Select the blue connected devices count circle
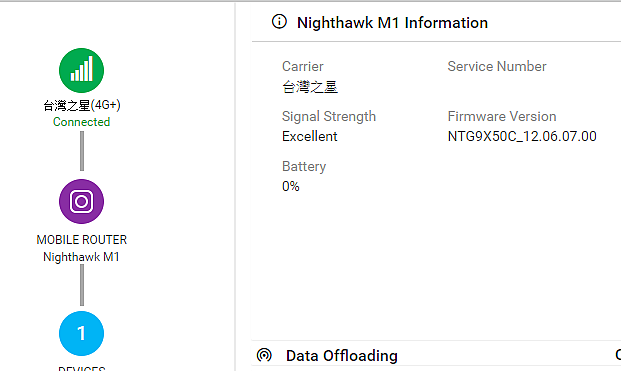 [82, 333]
